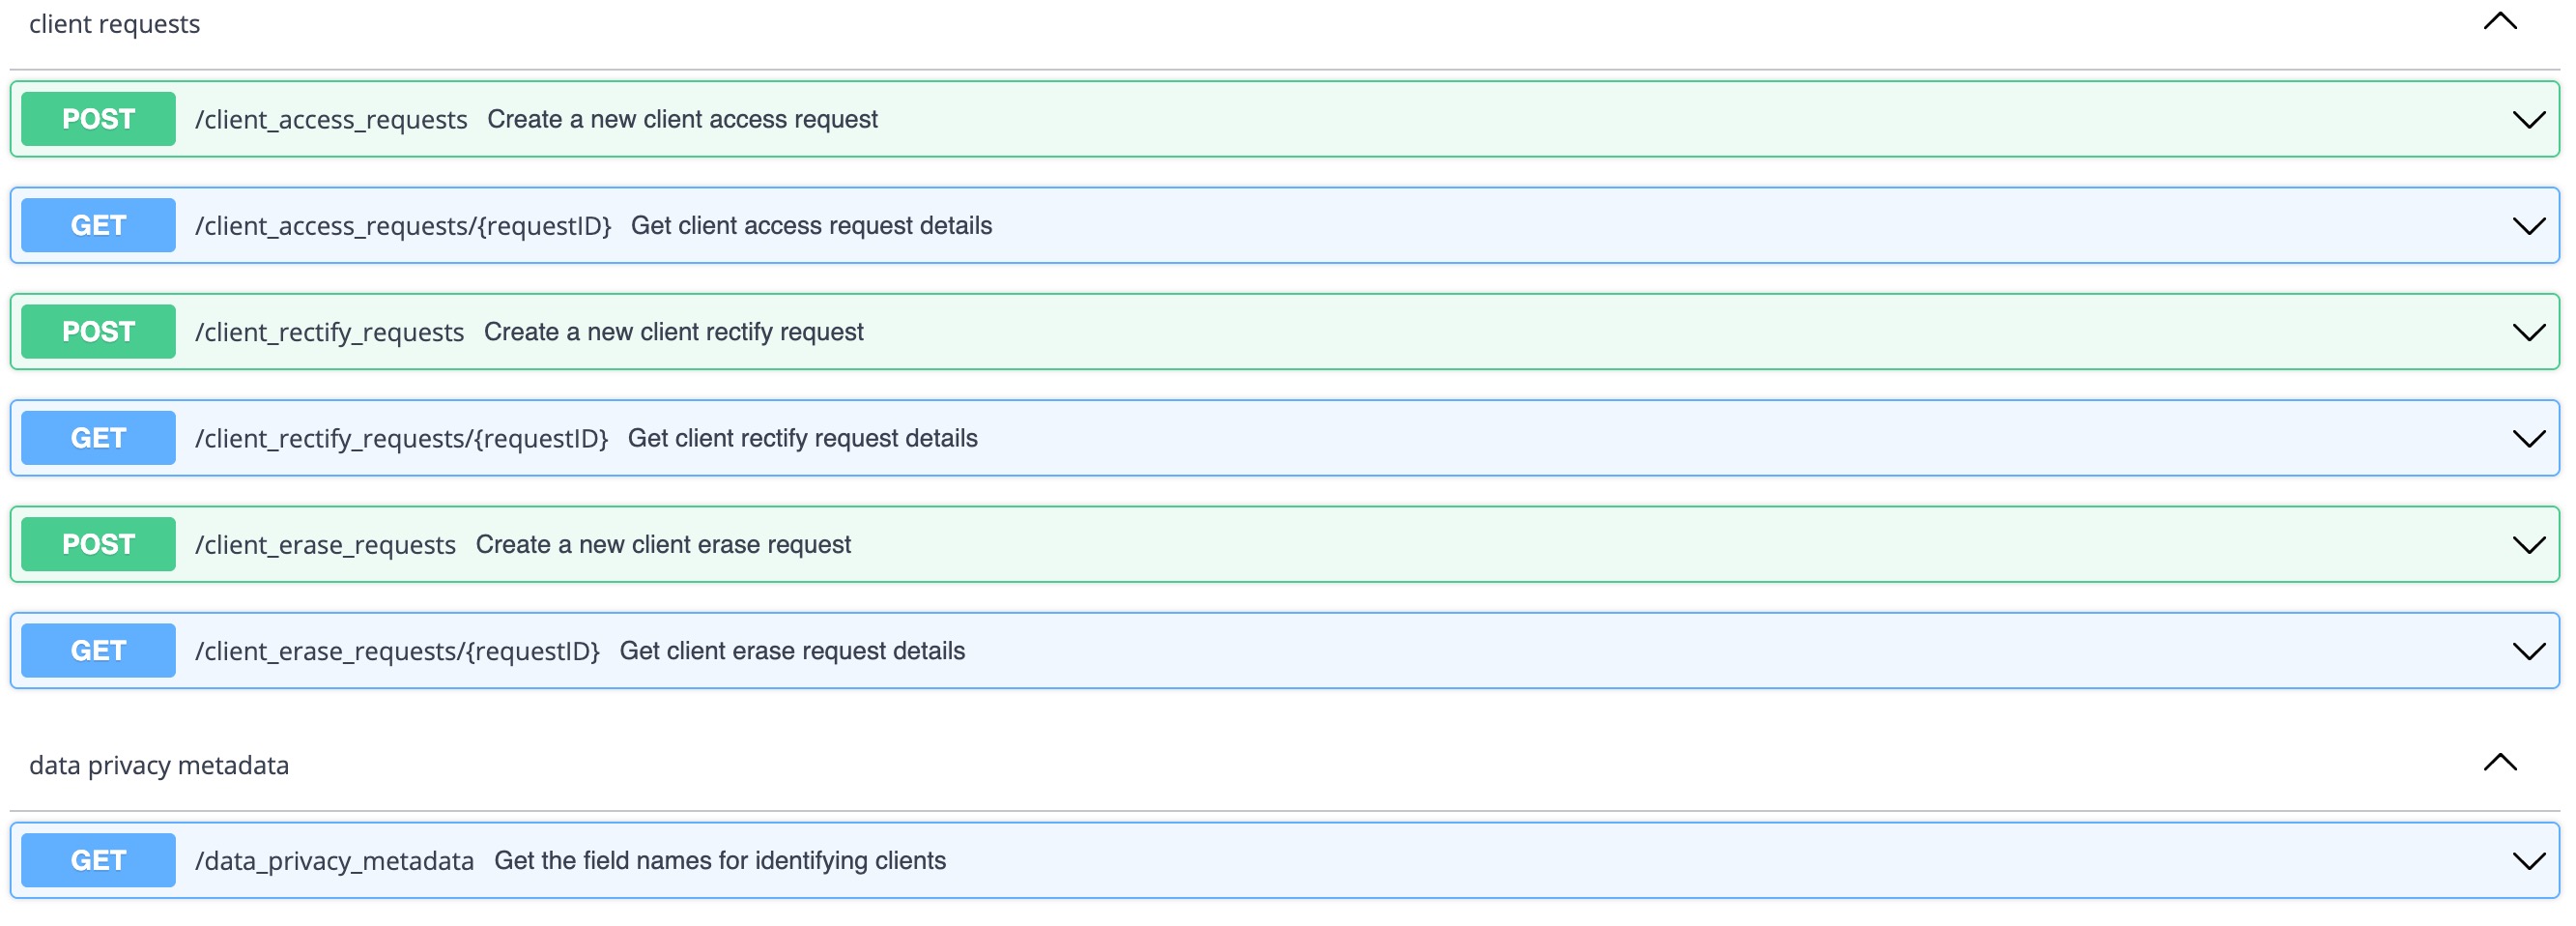Expand chevron on GET /client_rectify_requests/{requestID} row
This screenshot has width=2576, height=926.
pyautogui.click(x=2528, y=439)
